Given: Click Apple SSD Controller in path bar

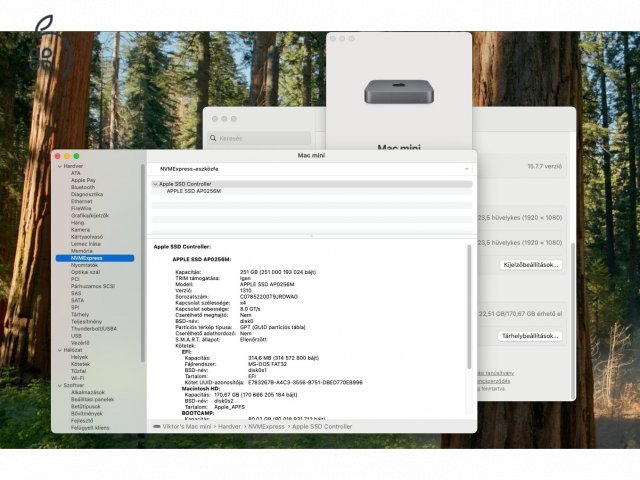Looking at the screenshot, I should pyautogui.click(x=322, y=427).
